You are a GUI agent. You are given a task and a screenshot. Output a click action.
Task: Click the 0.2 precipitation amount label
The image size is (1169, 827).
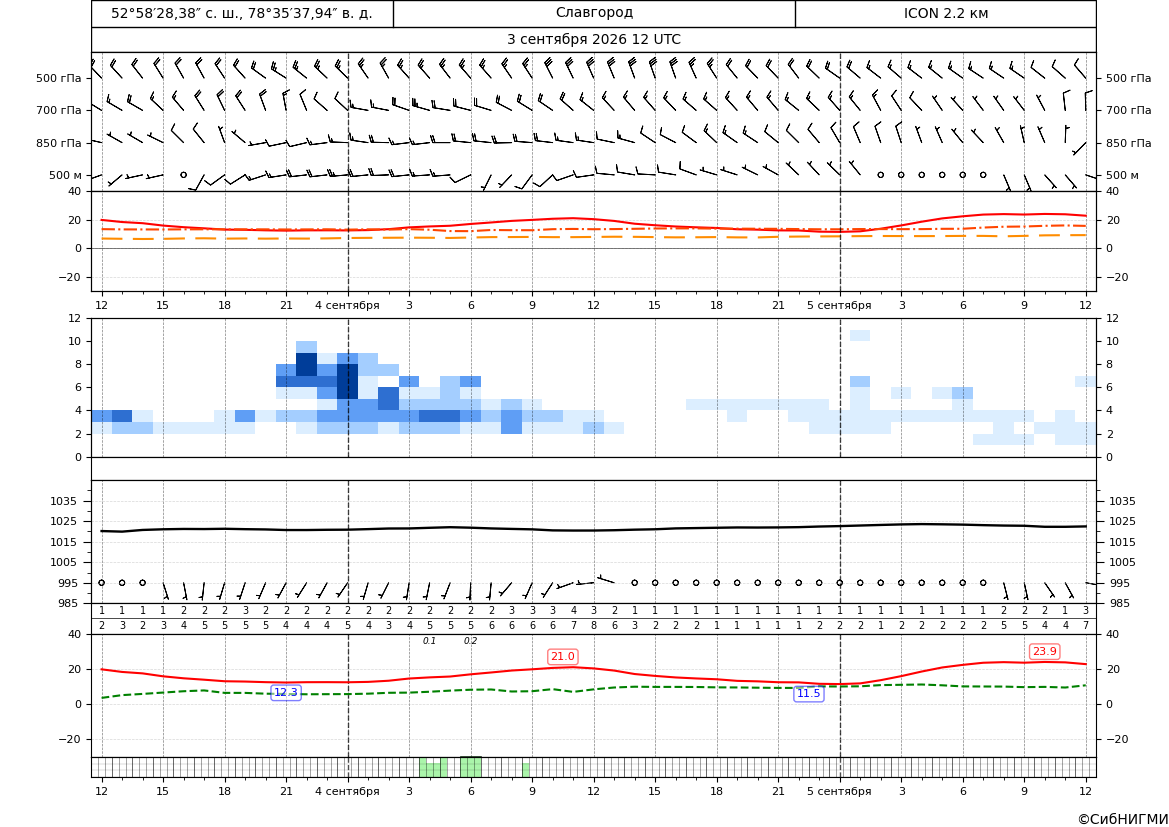pyautogui.click(x=470, y=641)
